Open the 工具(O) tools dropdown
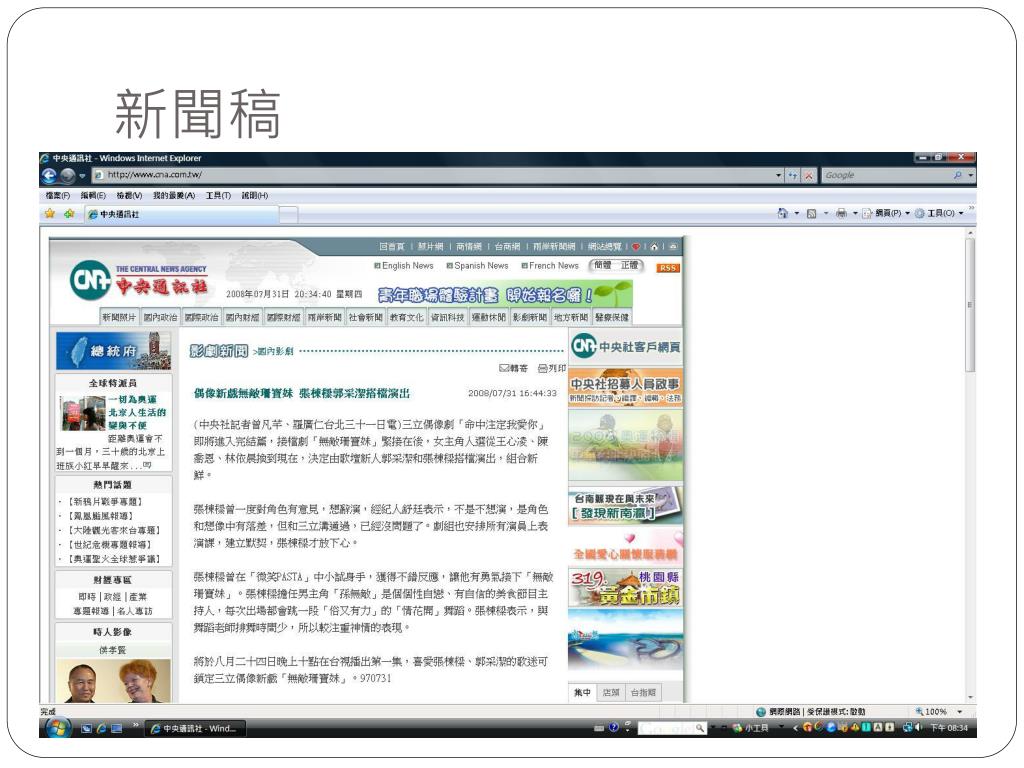 [939, 213]
